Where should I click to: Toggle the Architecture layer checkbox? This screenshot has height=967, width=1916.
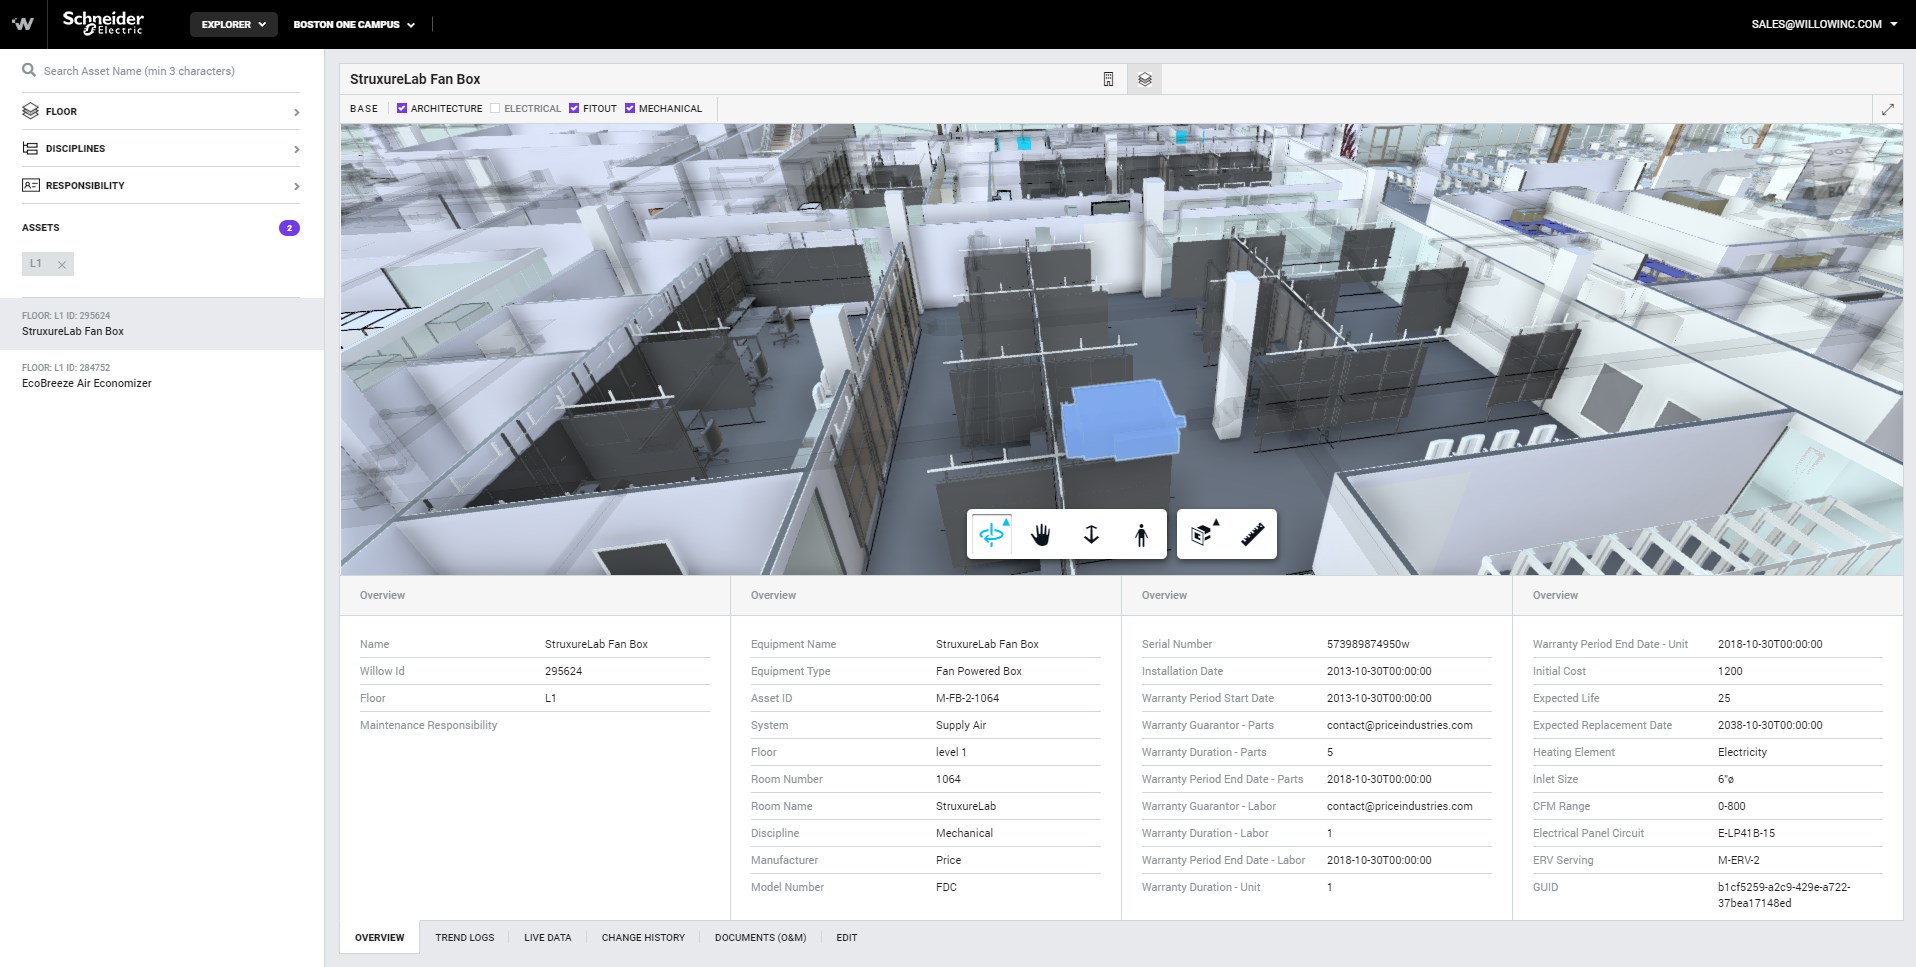point(402,108)
